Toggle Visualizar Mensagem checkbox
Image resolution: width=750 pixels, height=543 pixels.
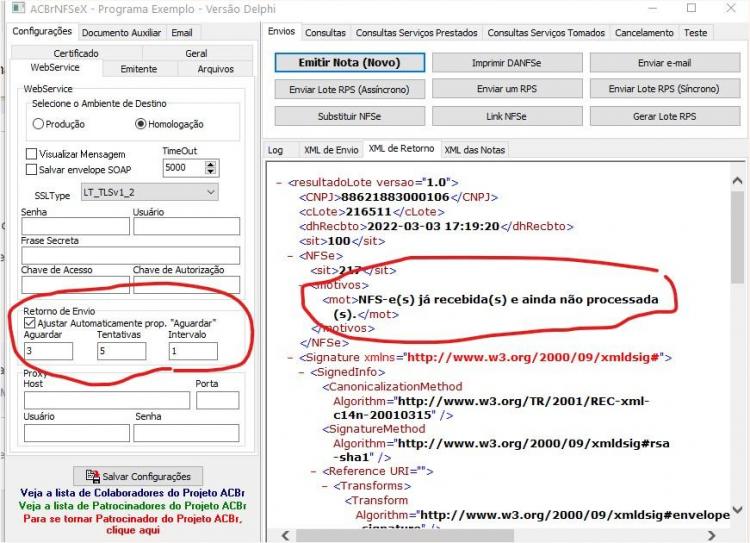[31, 154]
